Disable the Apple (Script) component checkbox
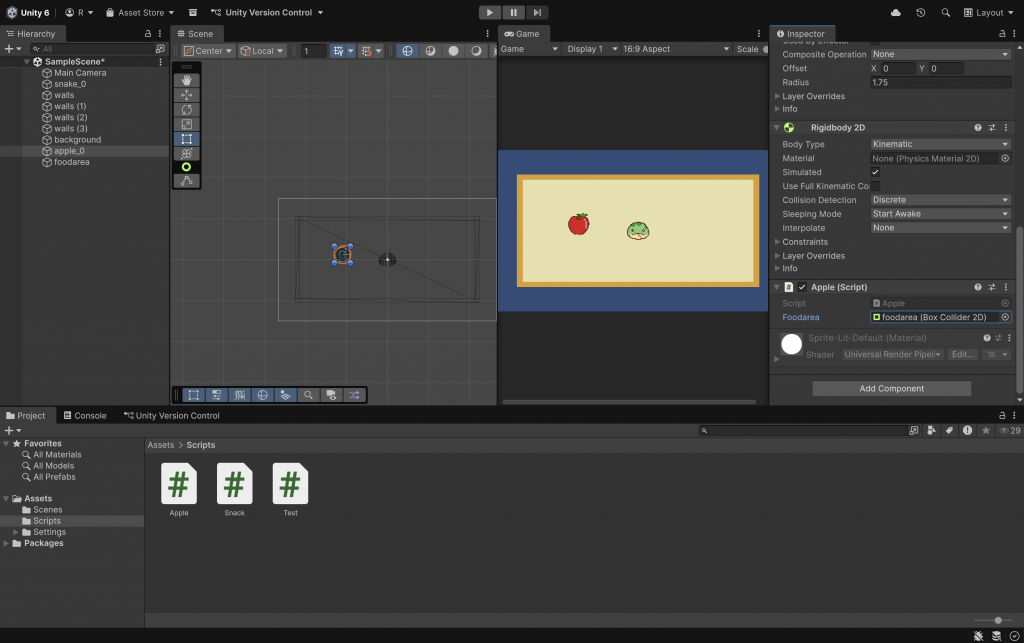 pos(802,287)
